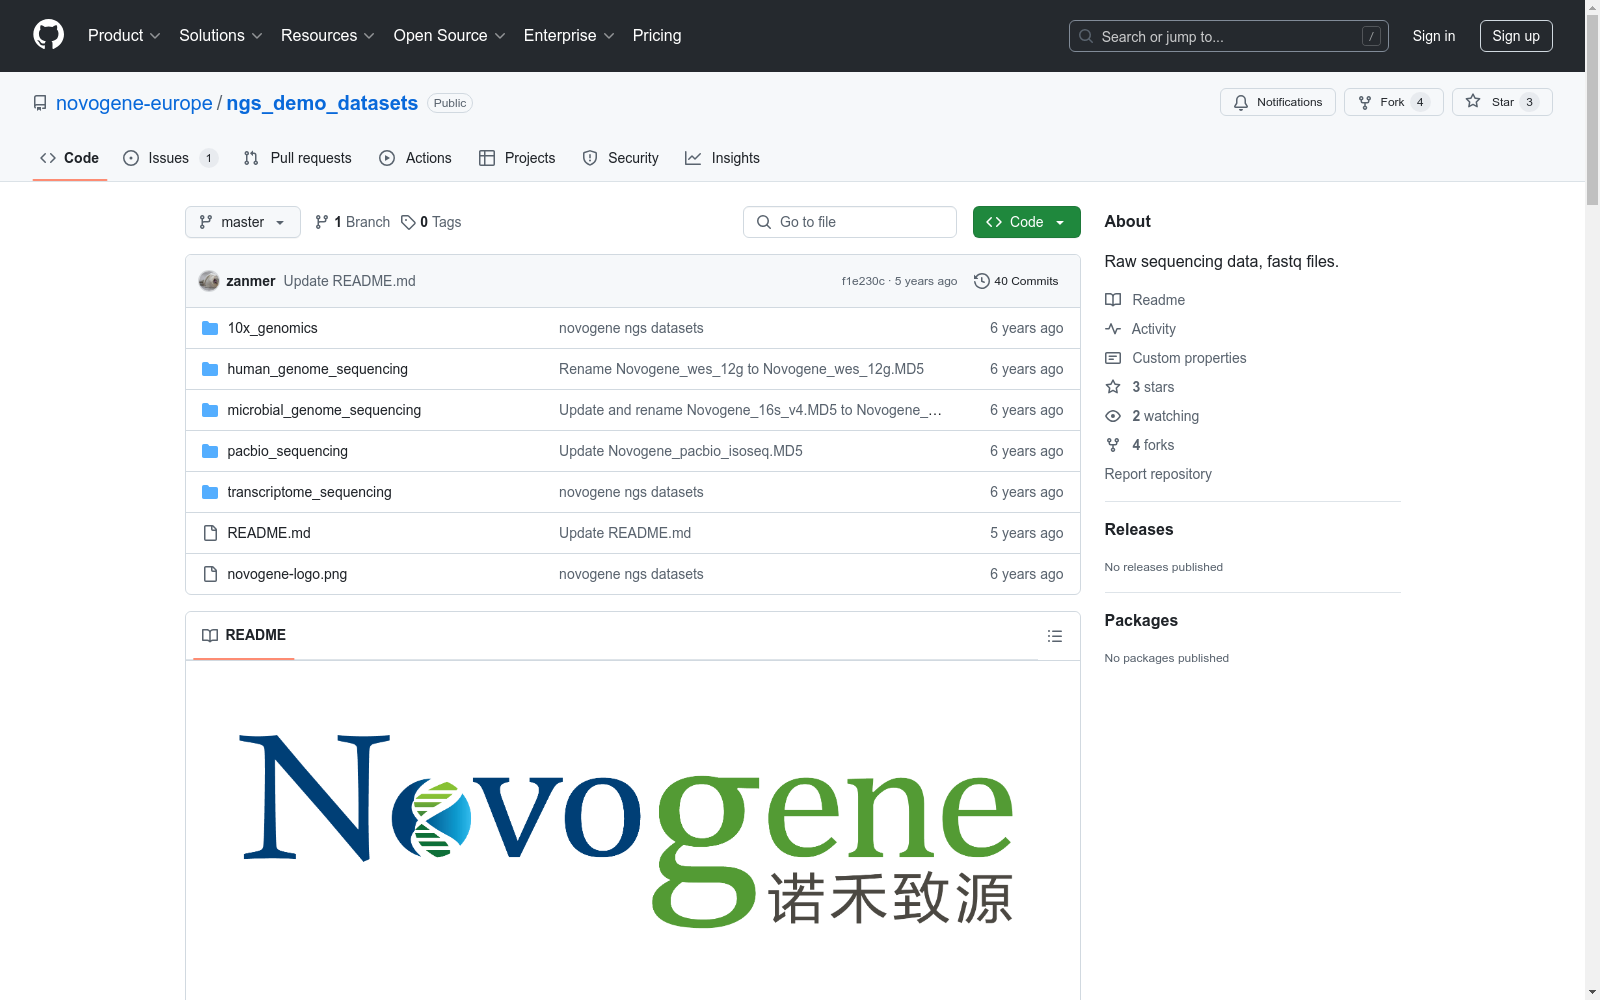Open the Insights tab

click(x=723, y=158)
